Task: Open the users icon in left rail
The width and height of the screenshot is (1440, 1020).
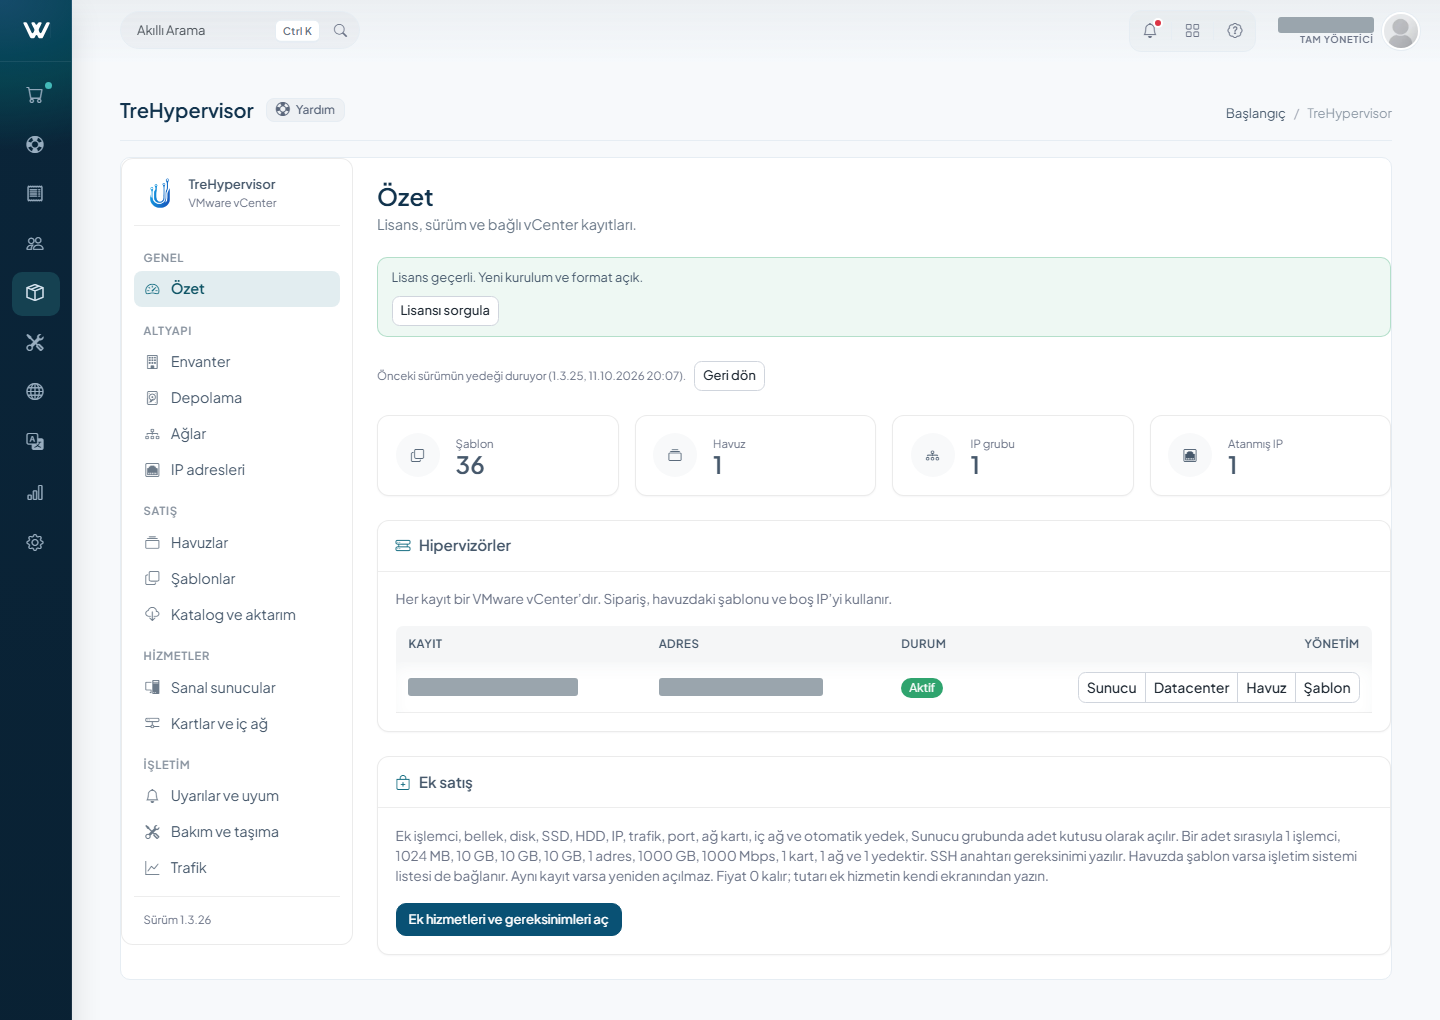Action: point(35,243)
